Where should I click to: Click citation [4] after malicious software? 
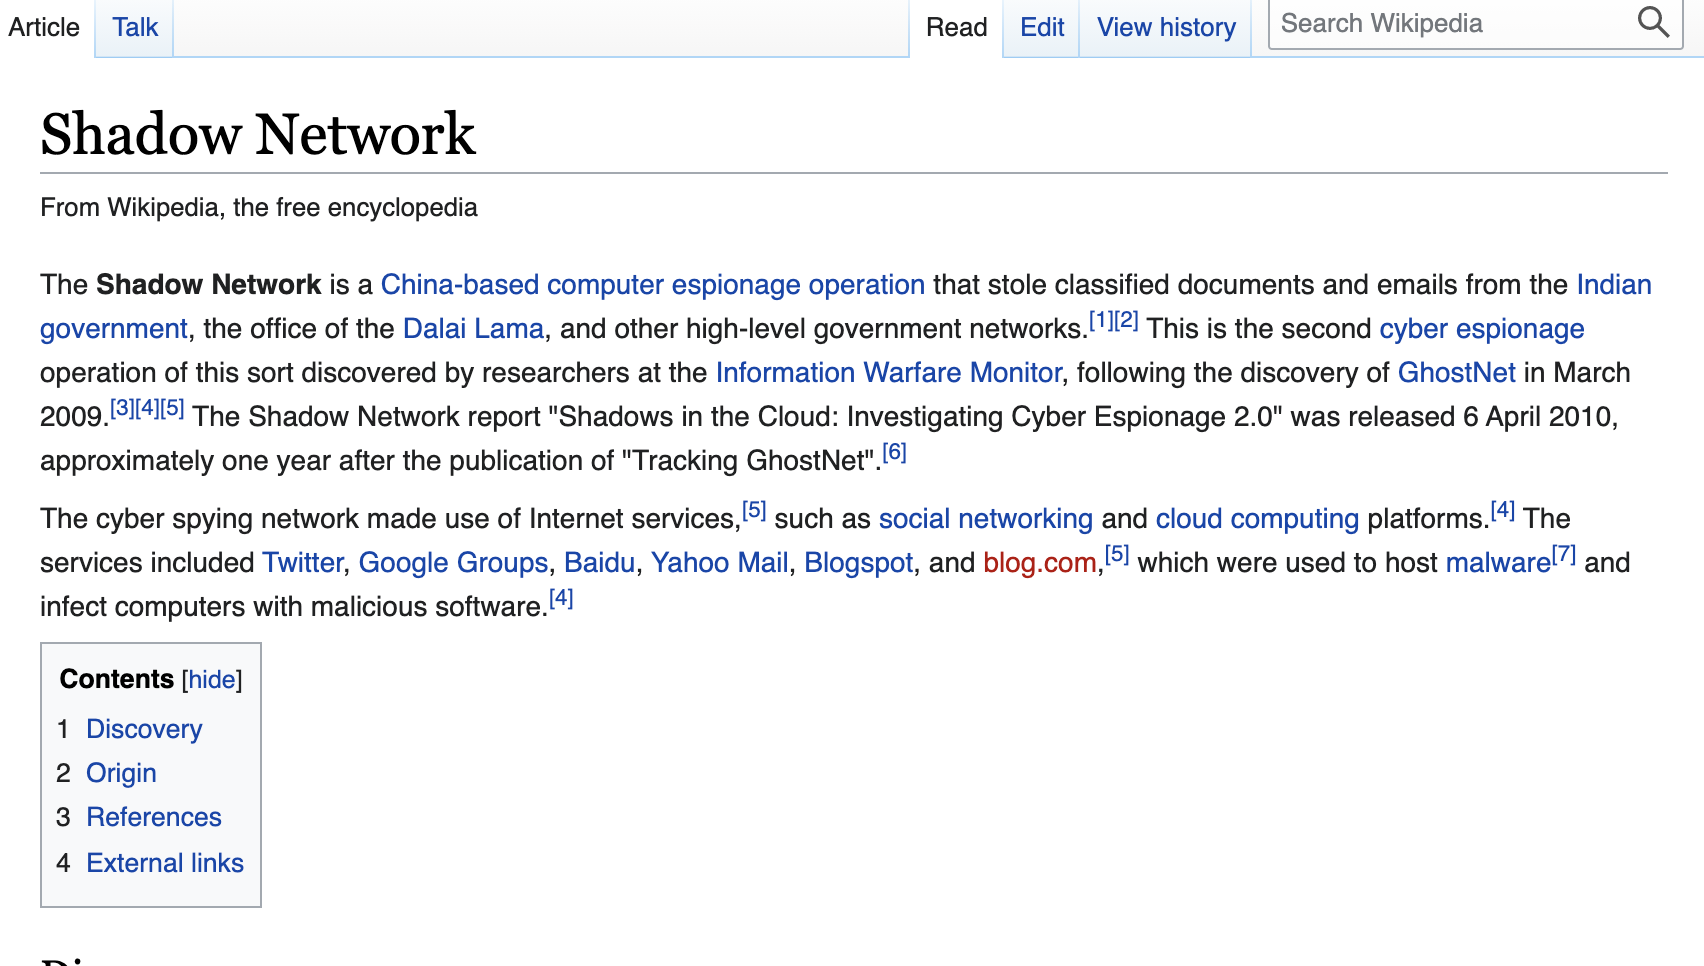point(561,598)
